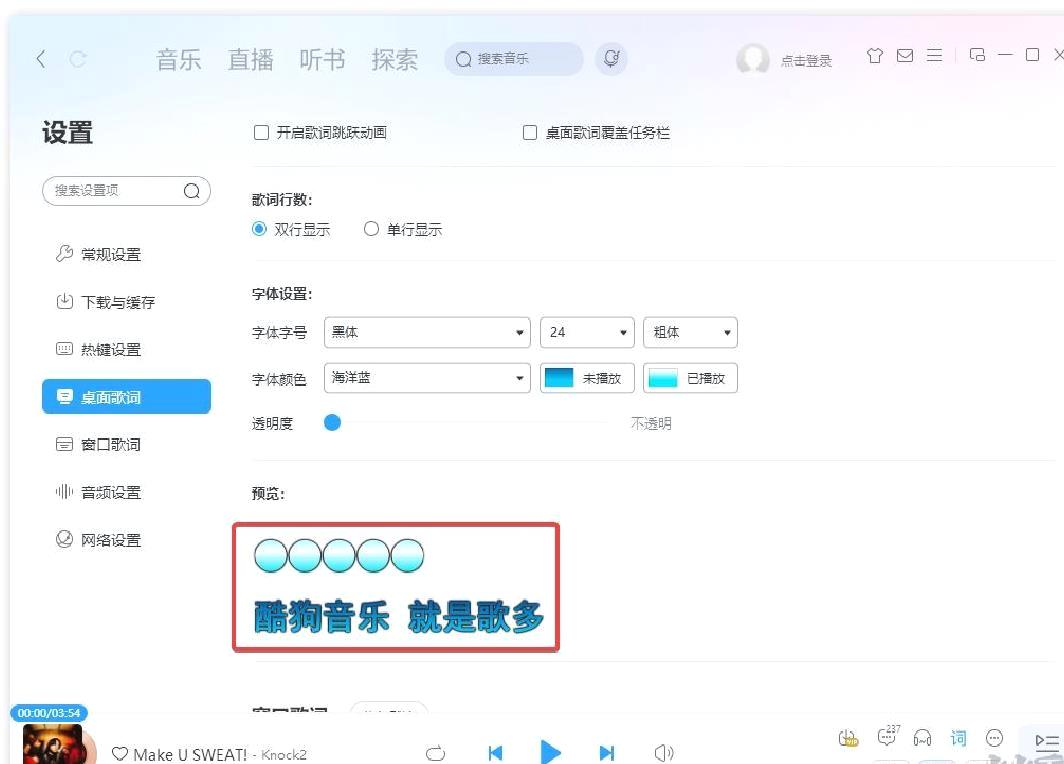Toggle the loop playback mode icon
The image size is (1064, 764).
pos(436,753)
